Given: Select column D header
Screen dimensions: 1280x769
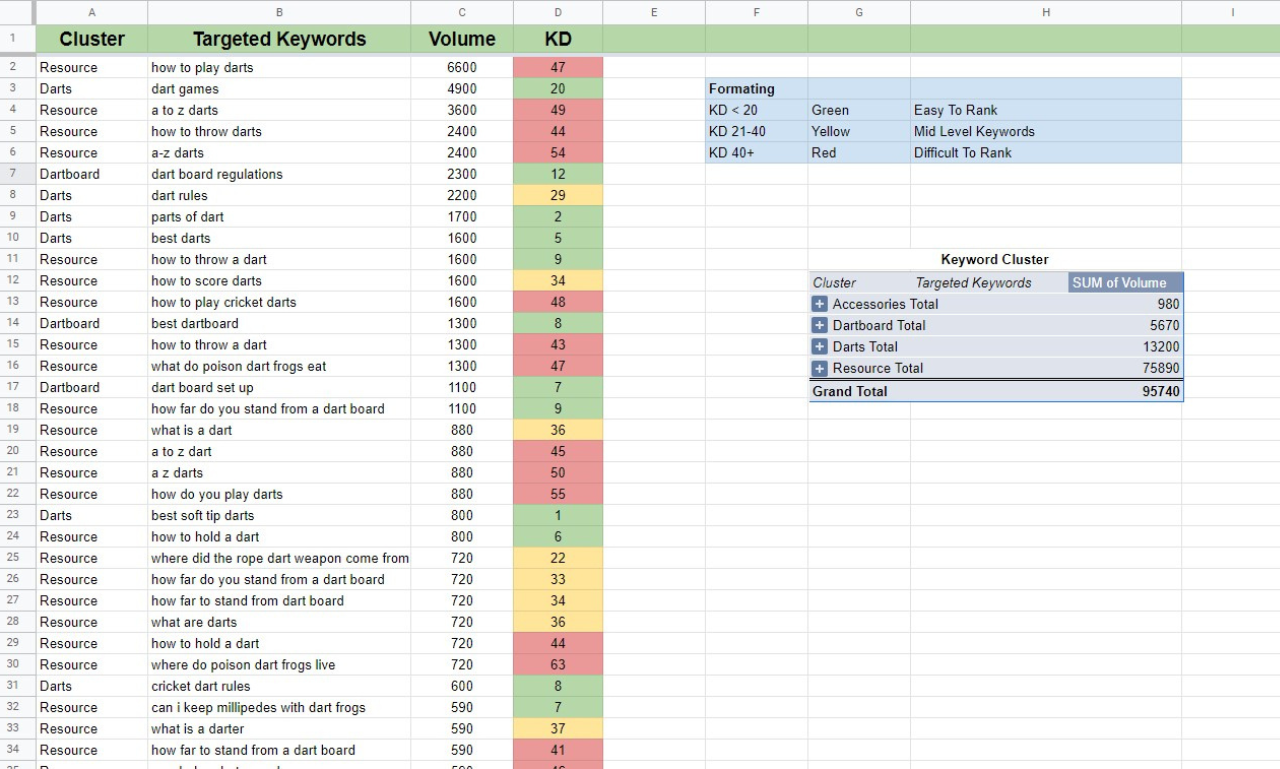Looking at the screenshot, I should pos(558,12).
